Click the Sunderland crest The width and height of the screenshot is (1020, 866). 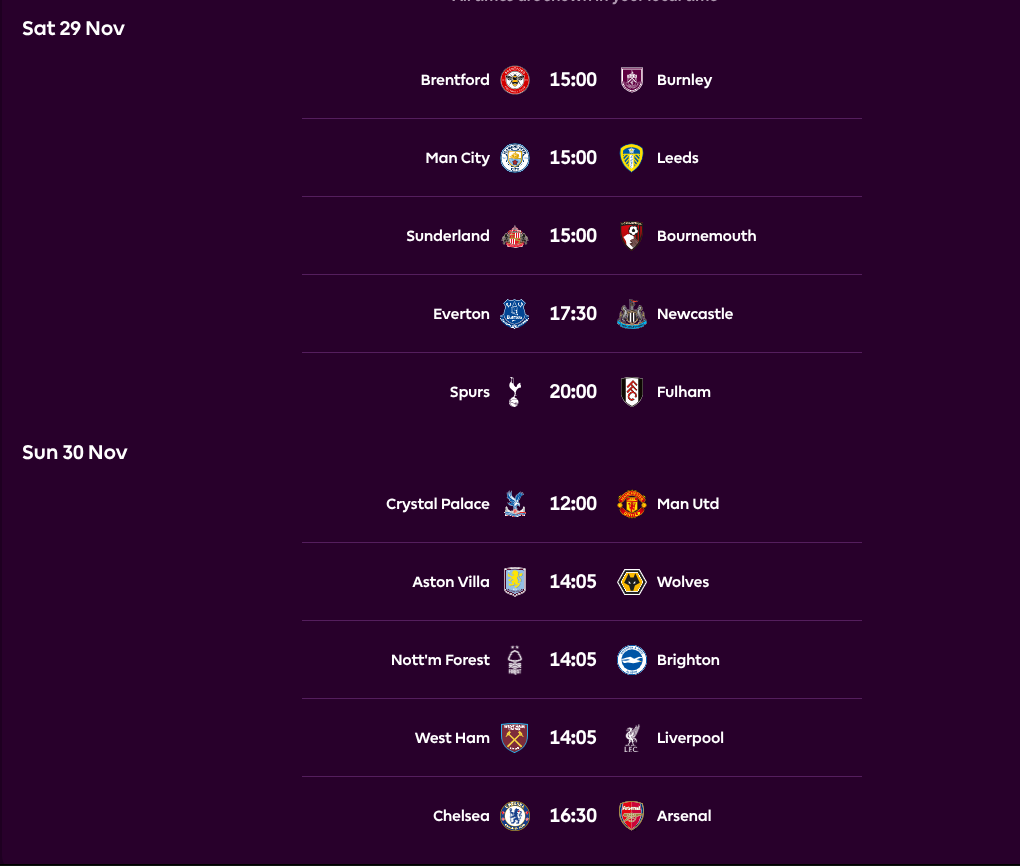pos(514,235)
